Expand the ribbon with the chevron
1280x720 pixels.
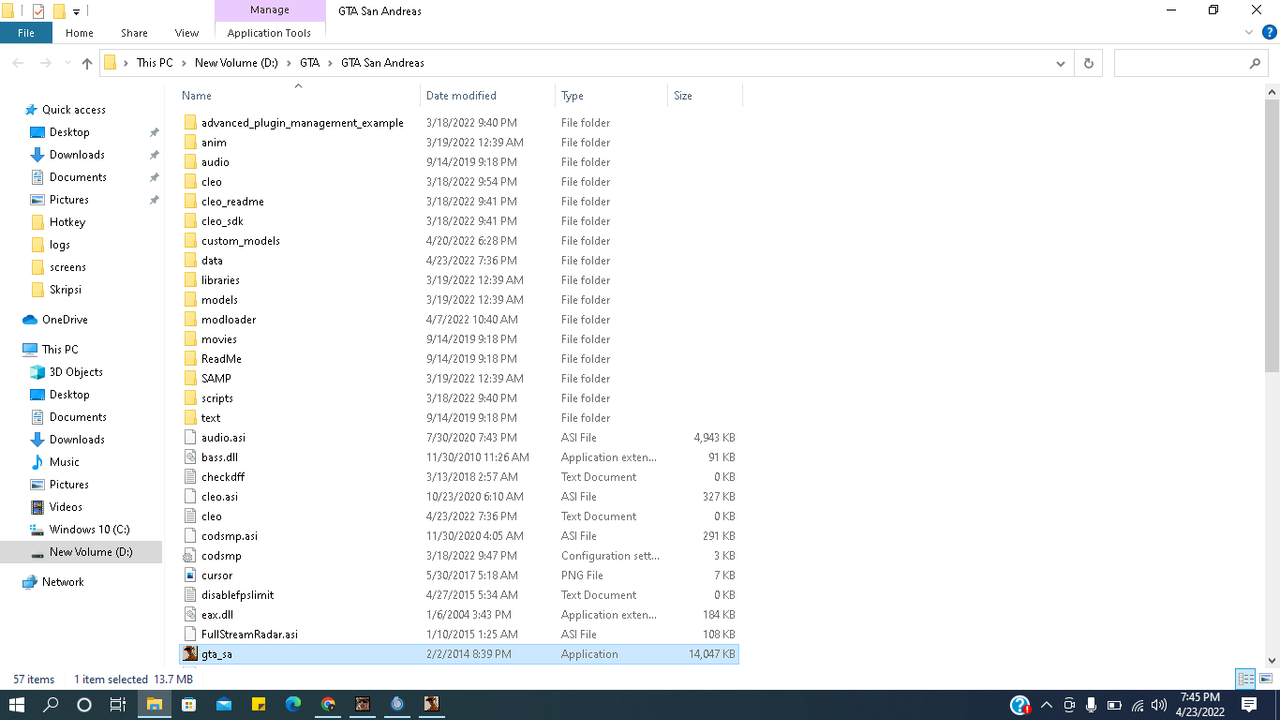(x=1250, y=33)
